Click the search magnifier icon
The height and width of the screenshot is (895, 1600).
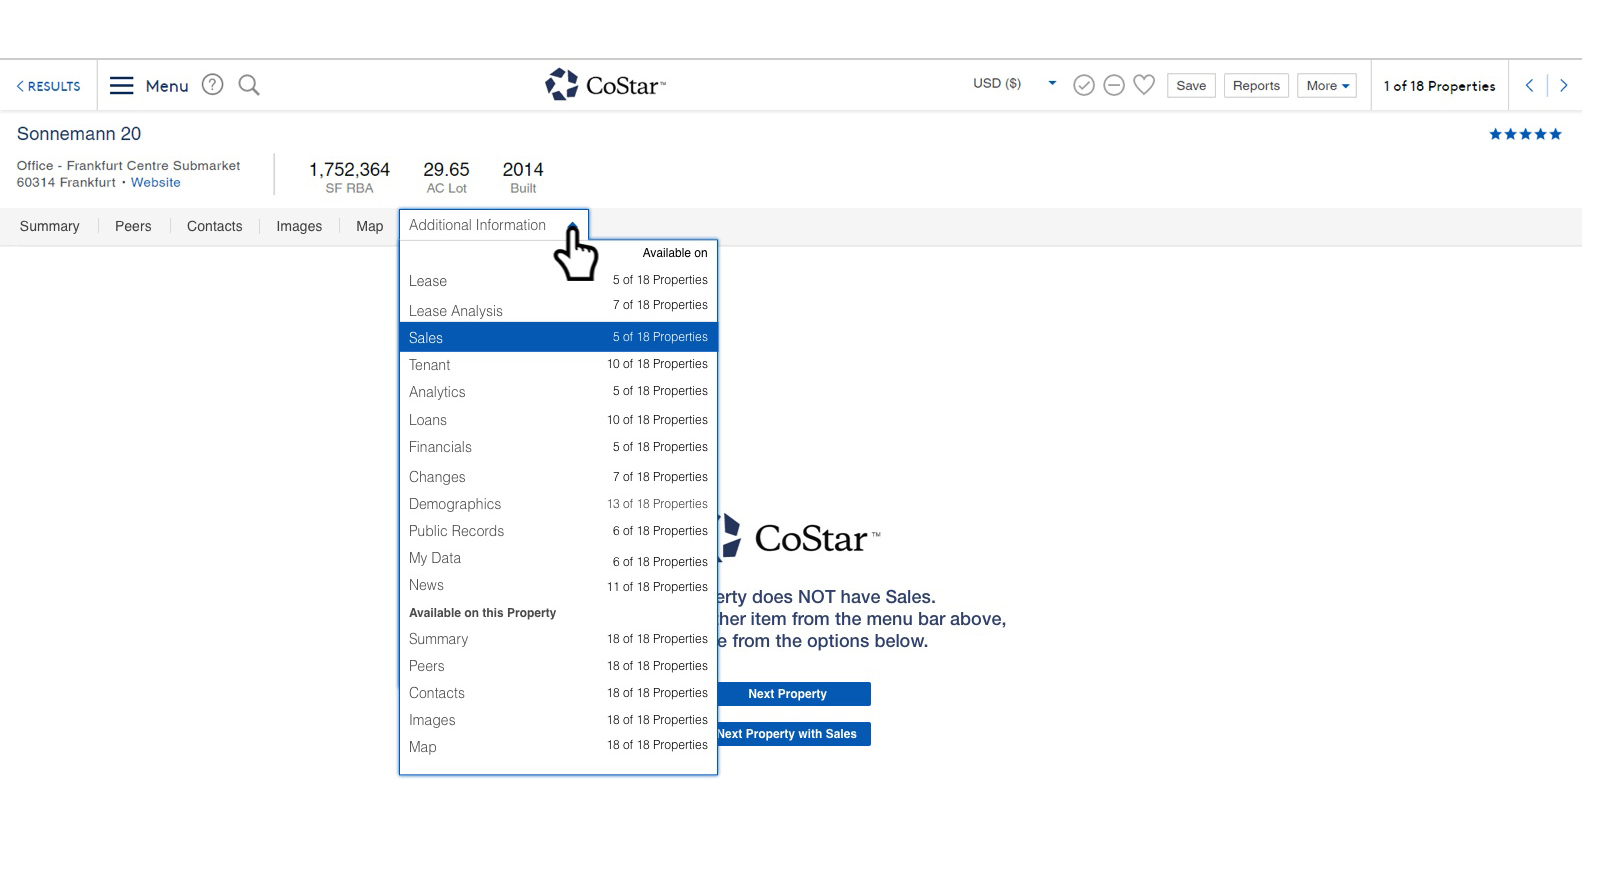(x=249, y=85)
